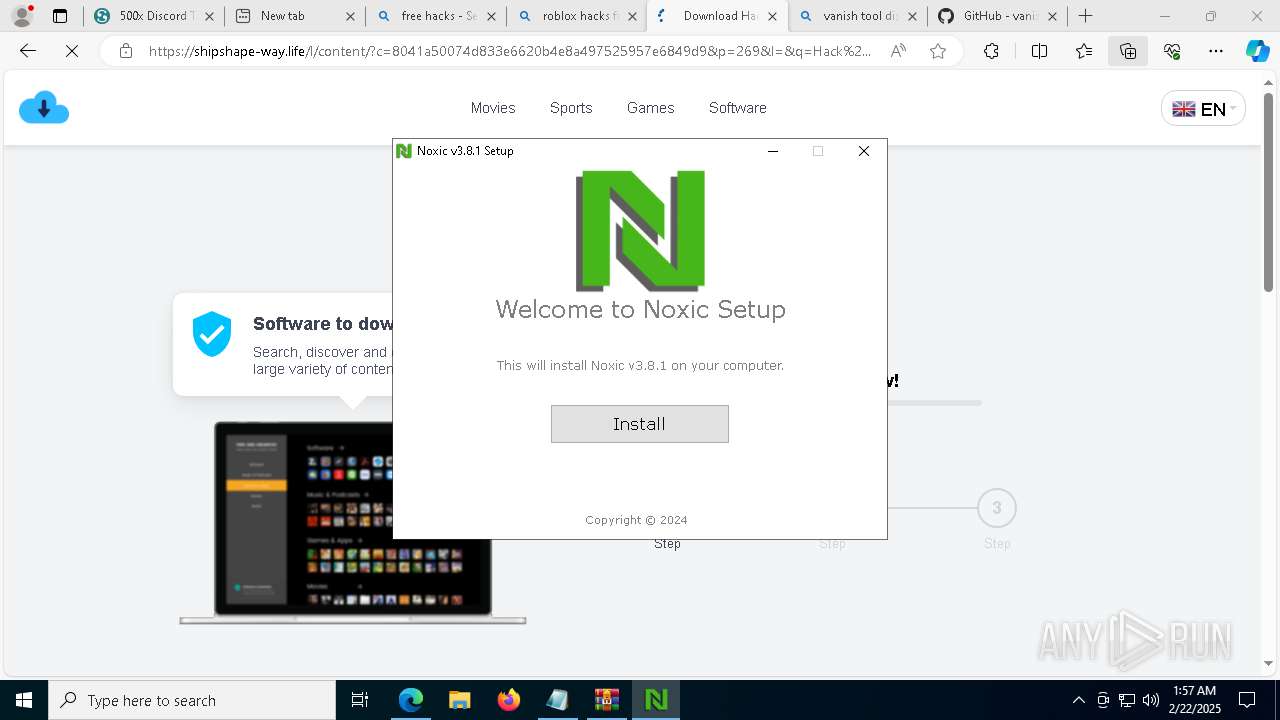The image size is (1280, 720).
Task: Click the Welcome to Noxic Setup heading
Action: click(640, 309)
